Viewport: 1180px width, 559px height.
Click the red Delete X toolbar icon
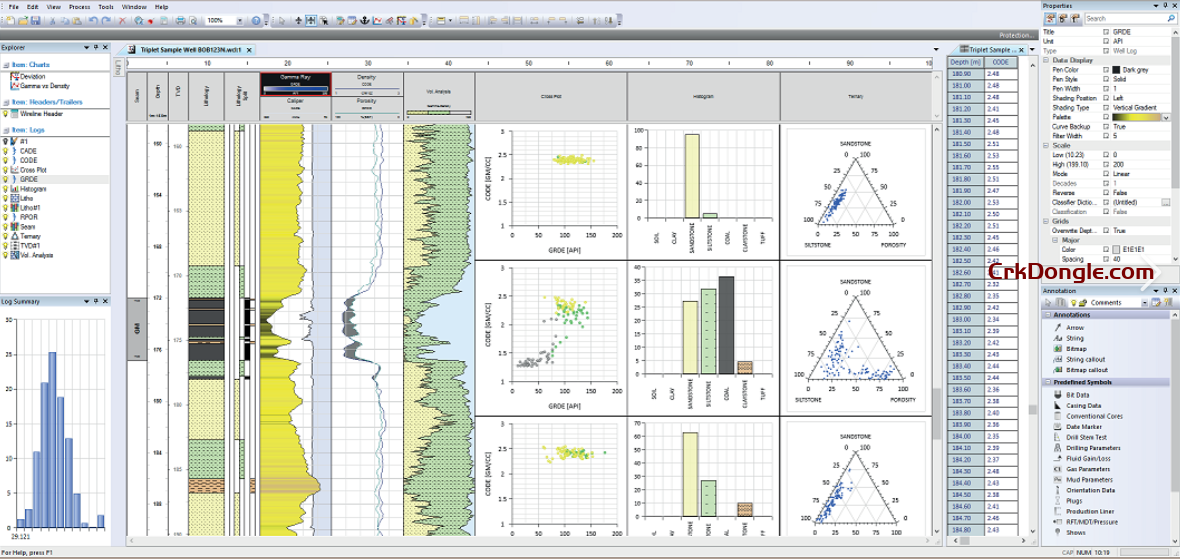point(123,20)
